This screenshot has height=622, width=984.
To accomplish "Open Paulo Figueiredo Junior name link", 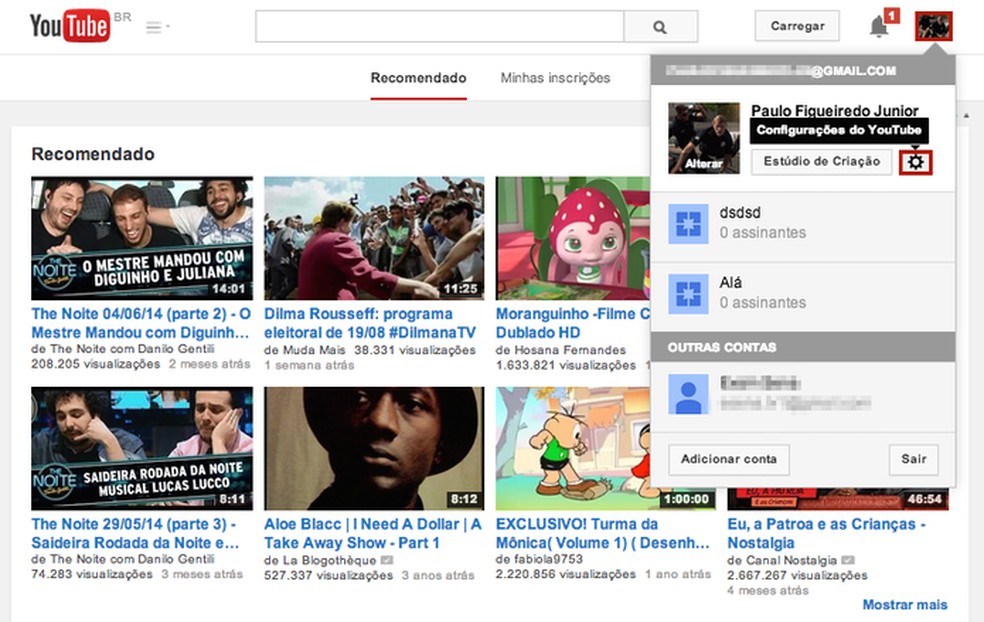I will coord(835,111).
